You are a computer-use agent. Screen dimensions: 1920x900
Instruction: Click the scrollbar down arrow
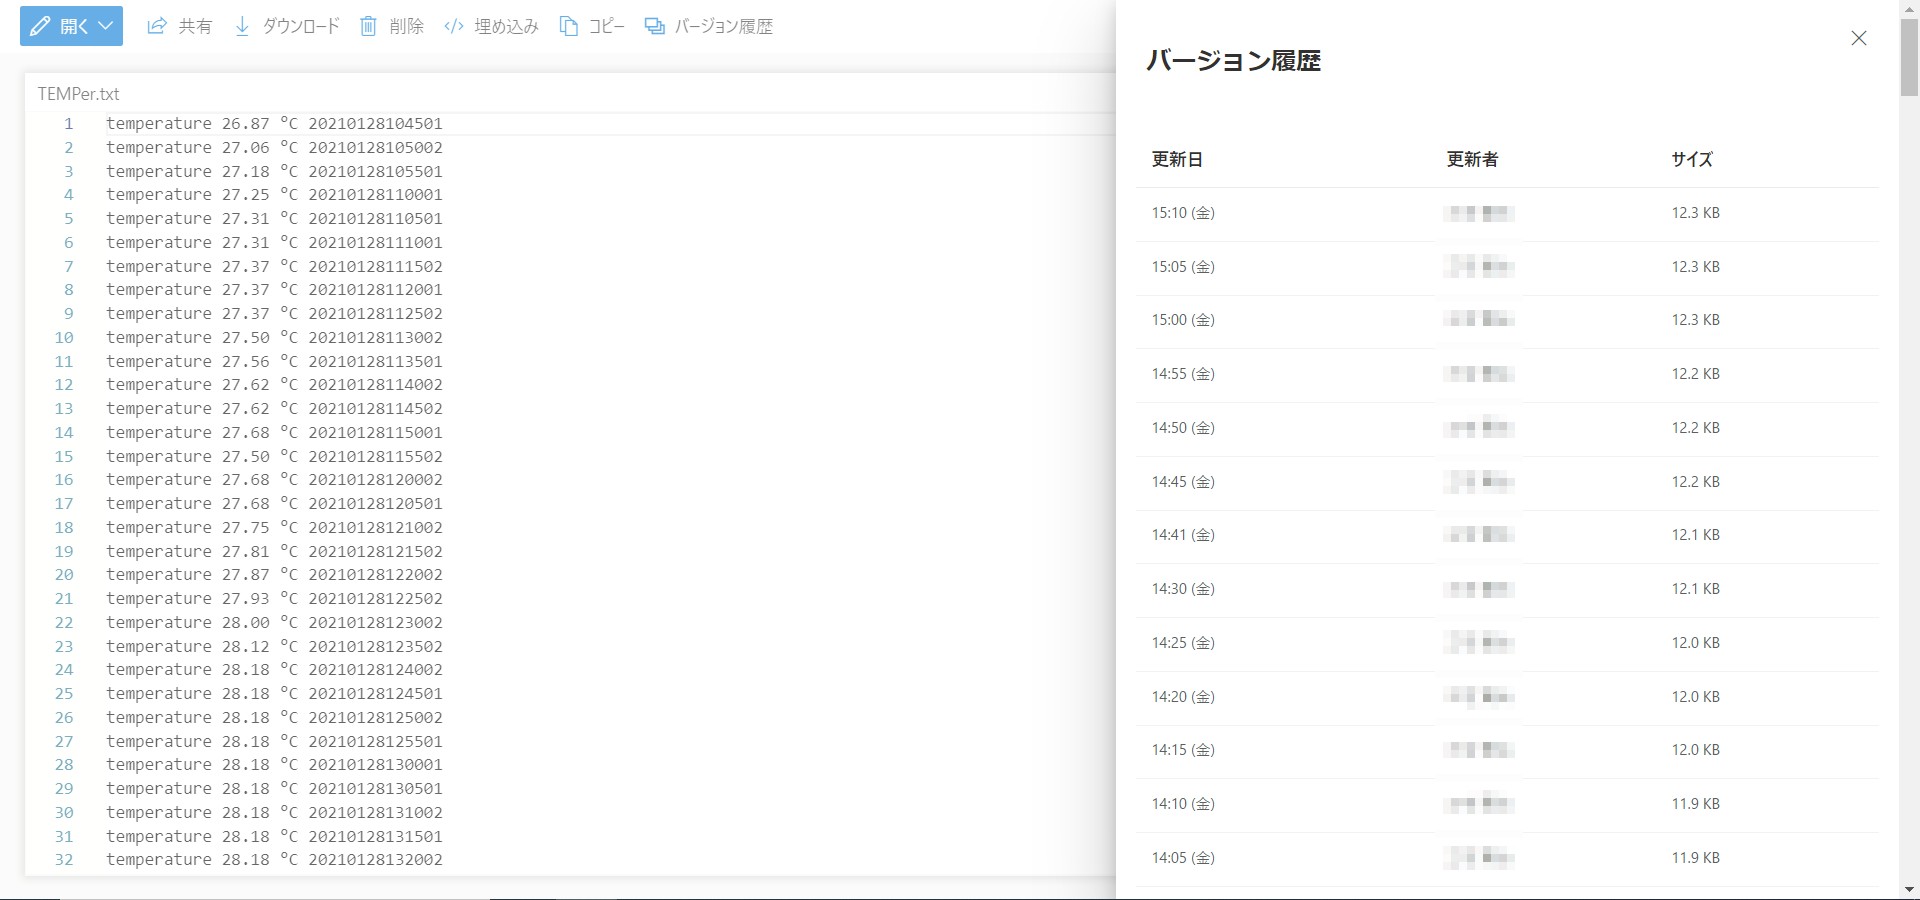[1909, 889]
